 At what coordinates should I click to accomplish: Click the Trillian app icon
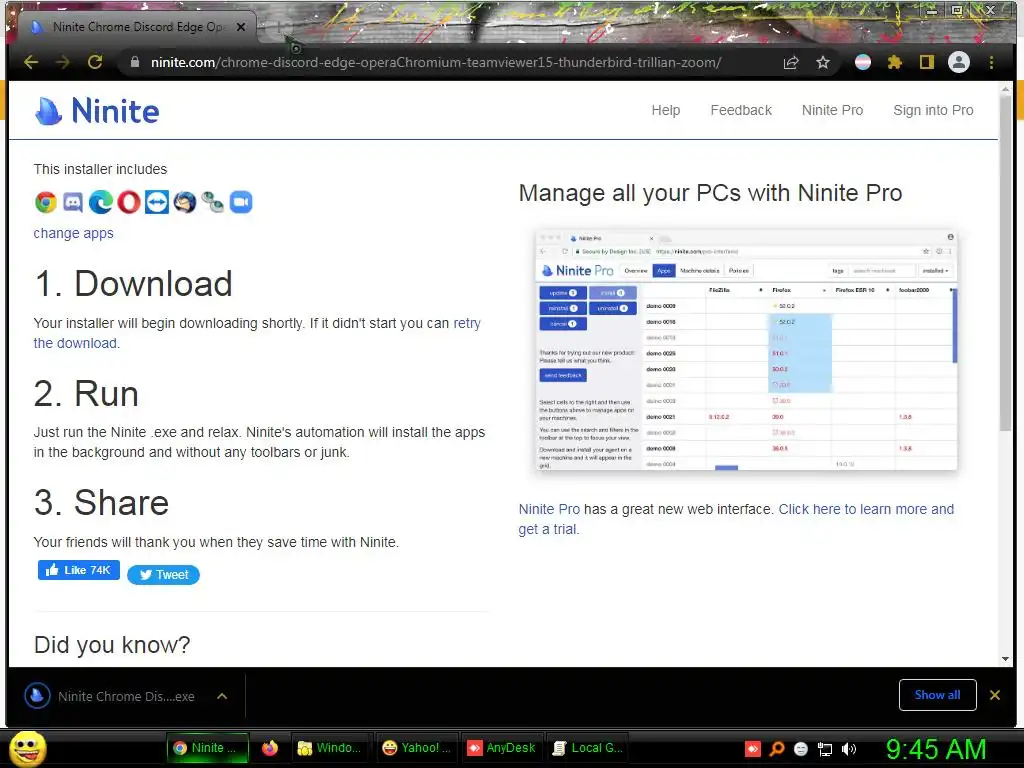(x=213, y=202)
